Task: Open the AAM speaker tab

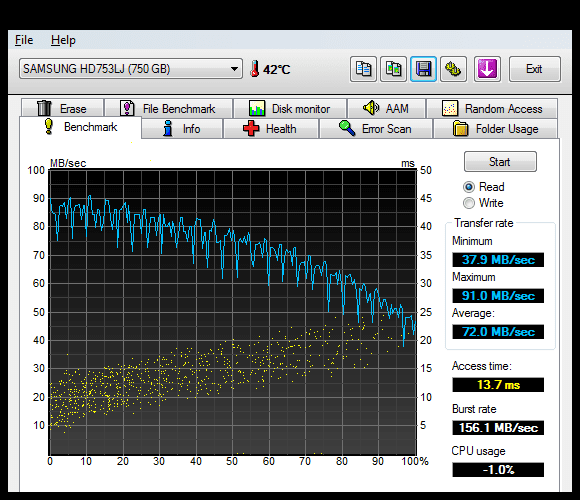Action: (x=387, y=109)
